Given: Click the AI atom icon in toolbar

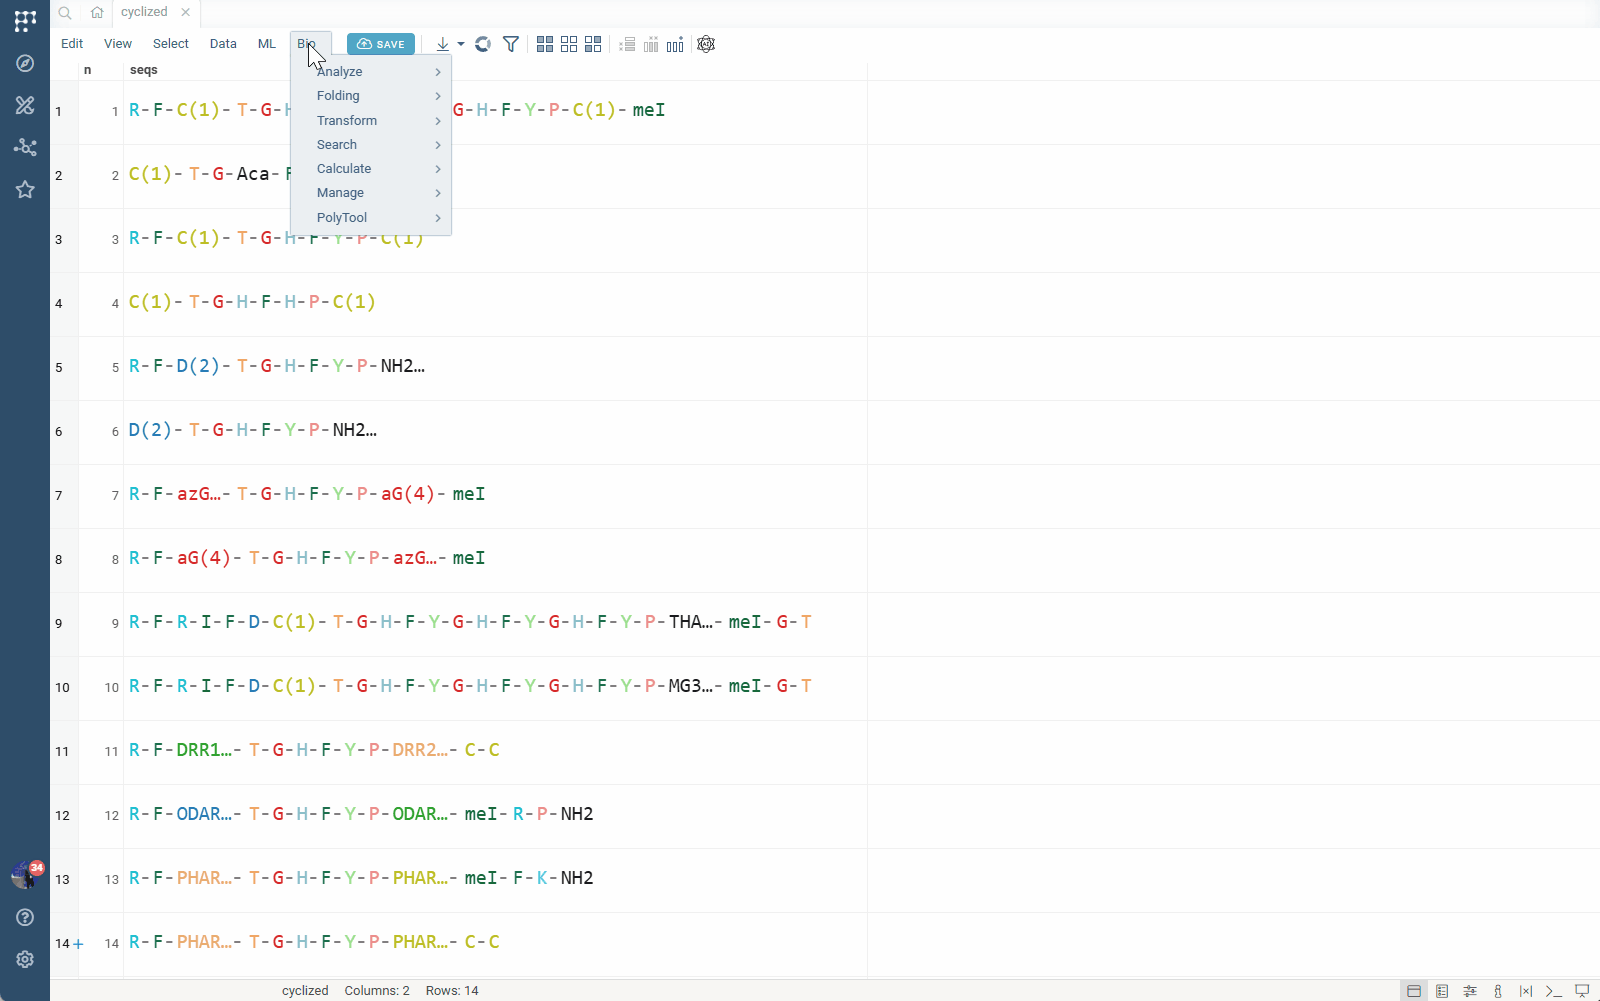Looking at the screenshot, I should pyautogui.click(x=706, y=44).
